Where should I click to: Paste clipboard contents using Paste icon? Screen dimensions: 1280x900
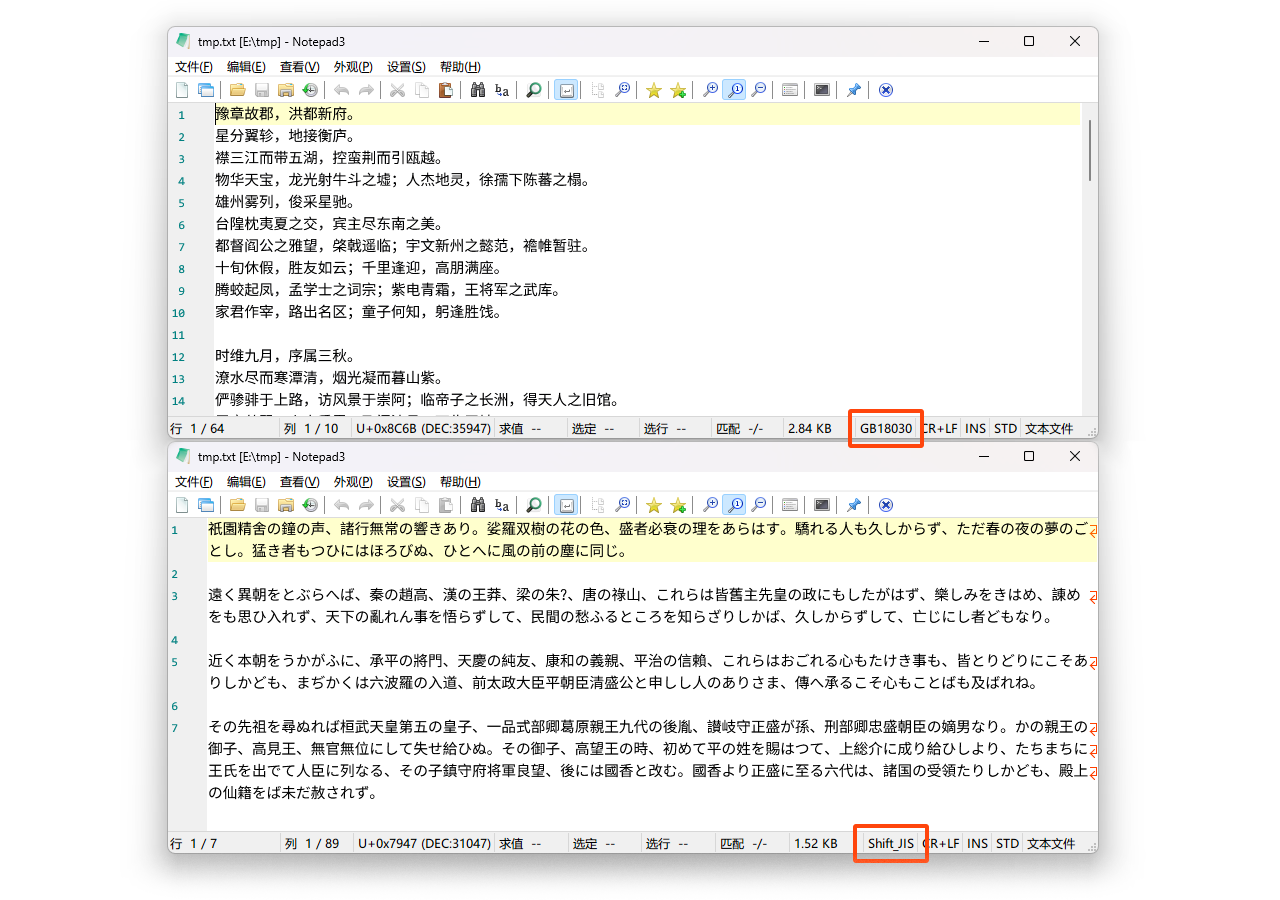[x=445, y=90]
